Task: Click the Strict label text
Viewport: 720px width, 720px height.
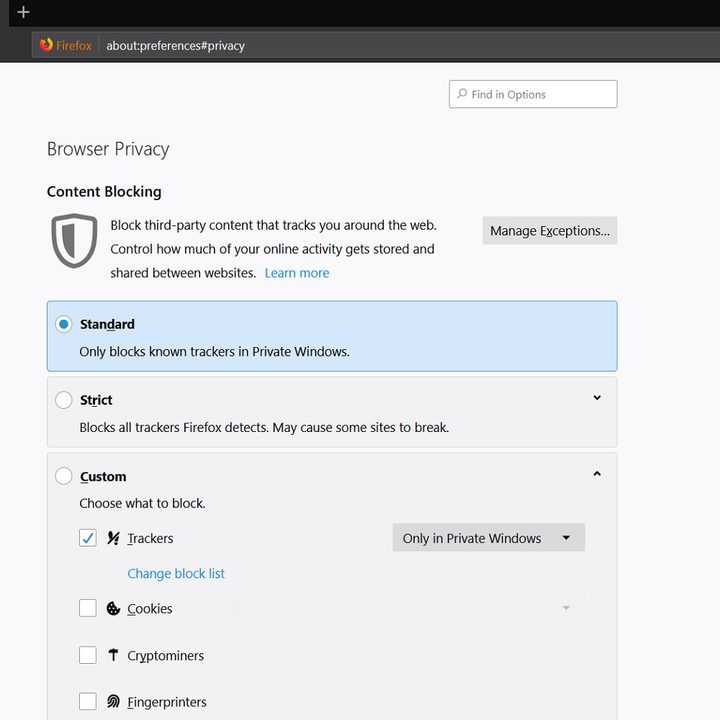Action: (x=96, y=400)
